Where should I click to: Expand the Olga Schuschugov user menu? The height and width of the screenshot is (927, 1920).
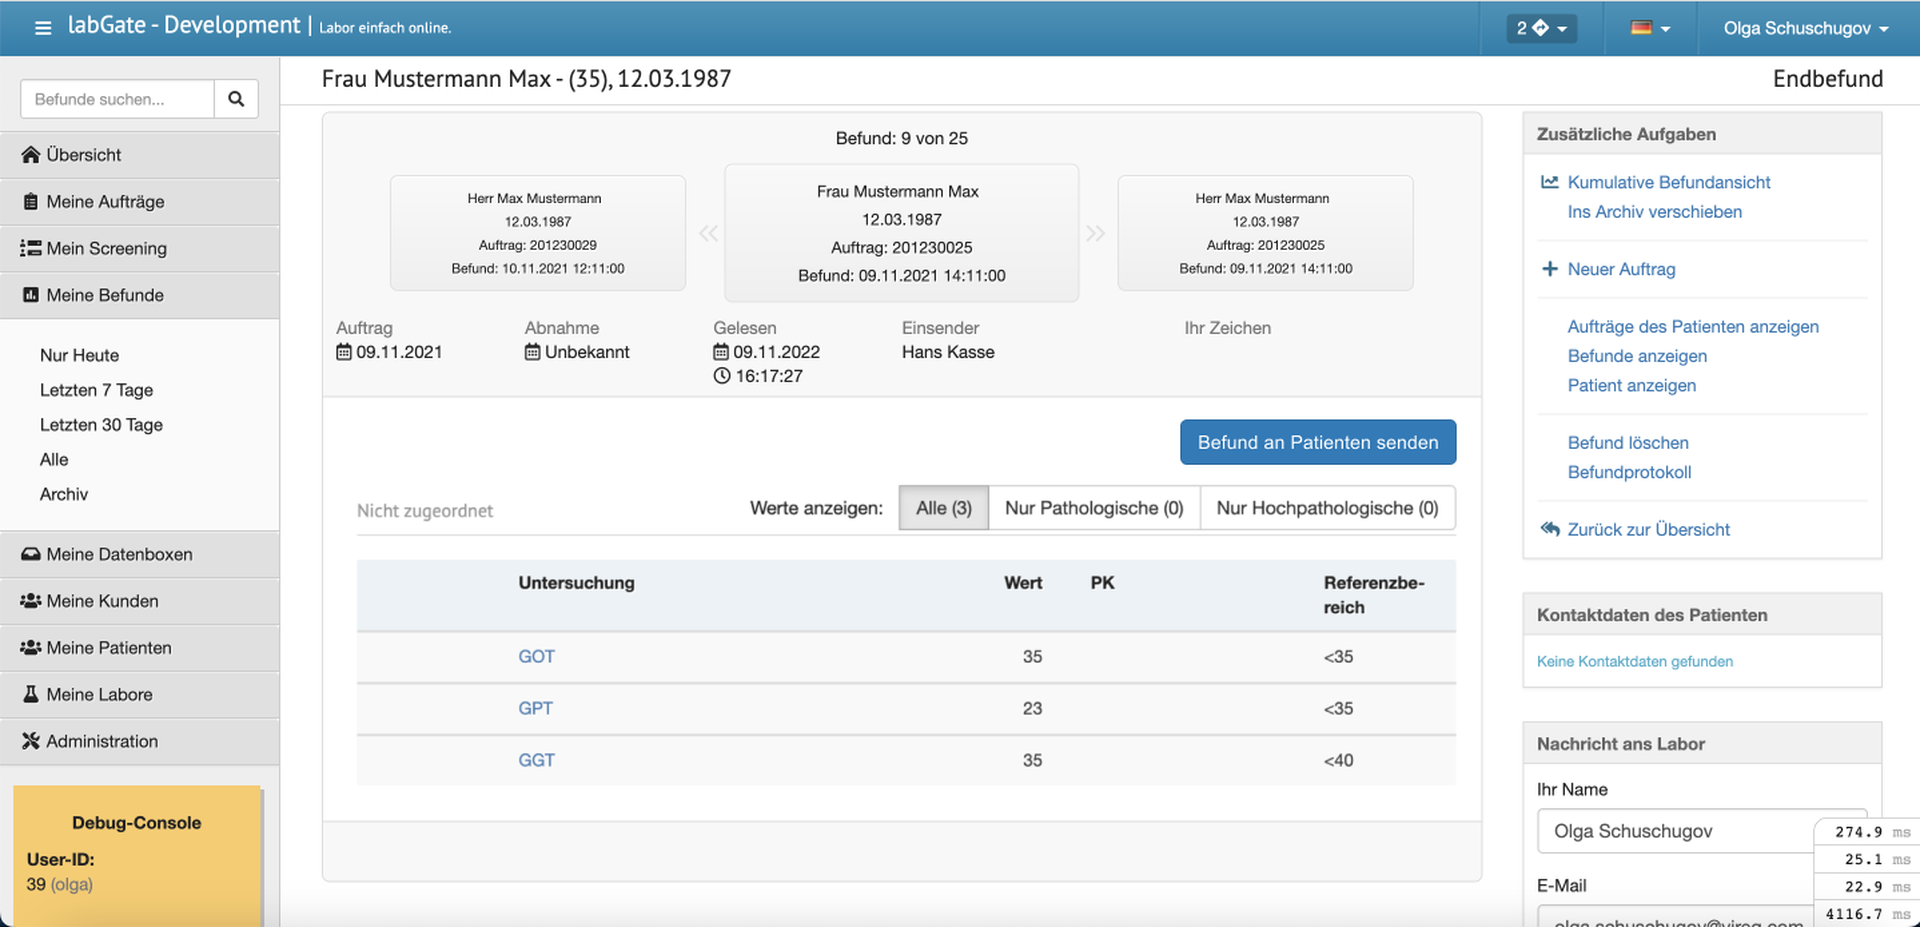tap(1805, 28)
